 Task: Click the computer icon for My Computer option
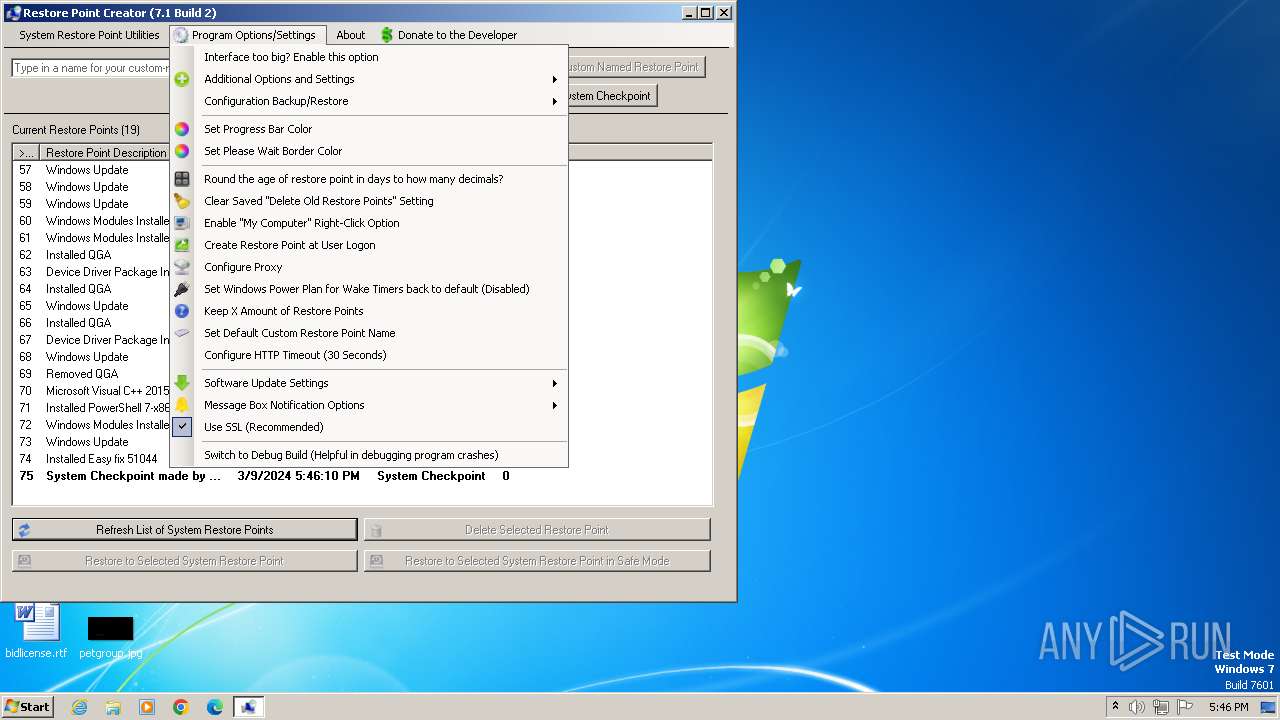(x=182, y=223)
